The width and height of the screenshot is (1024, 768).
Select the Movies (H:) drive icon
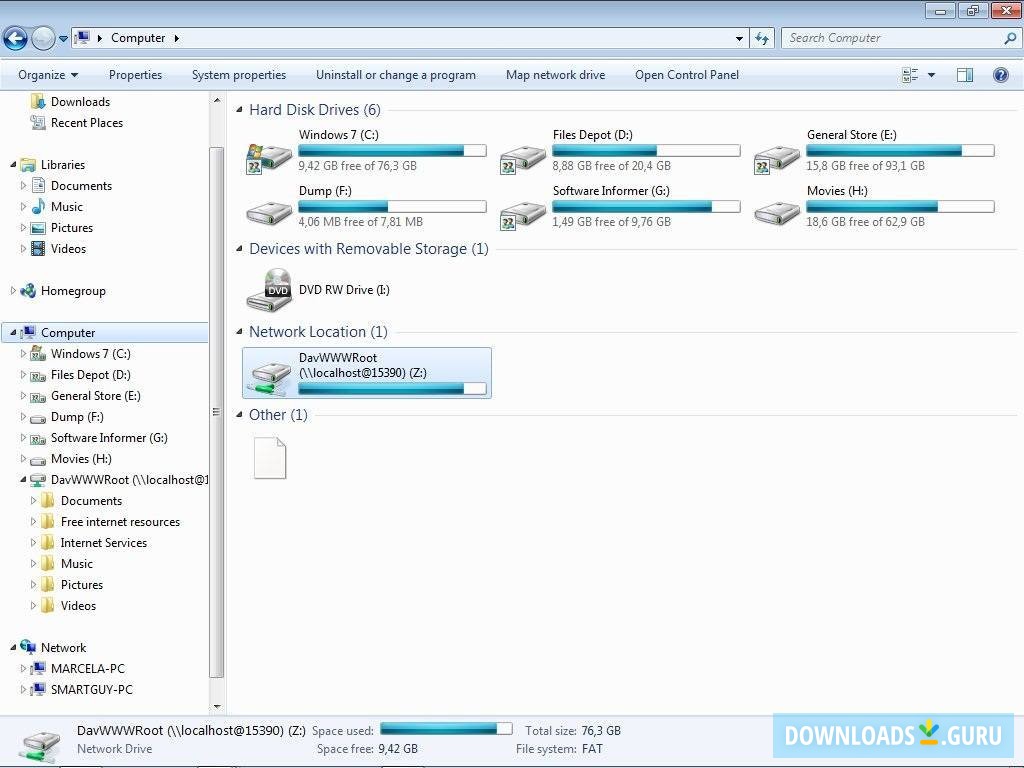pos(776,213)
